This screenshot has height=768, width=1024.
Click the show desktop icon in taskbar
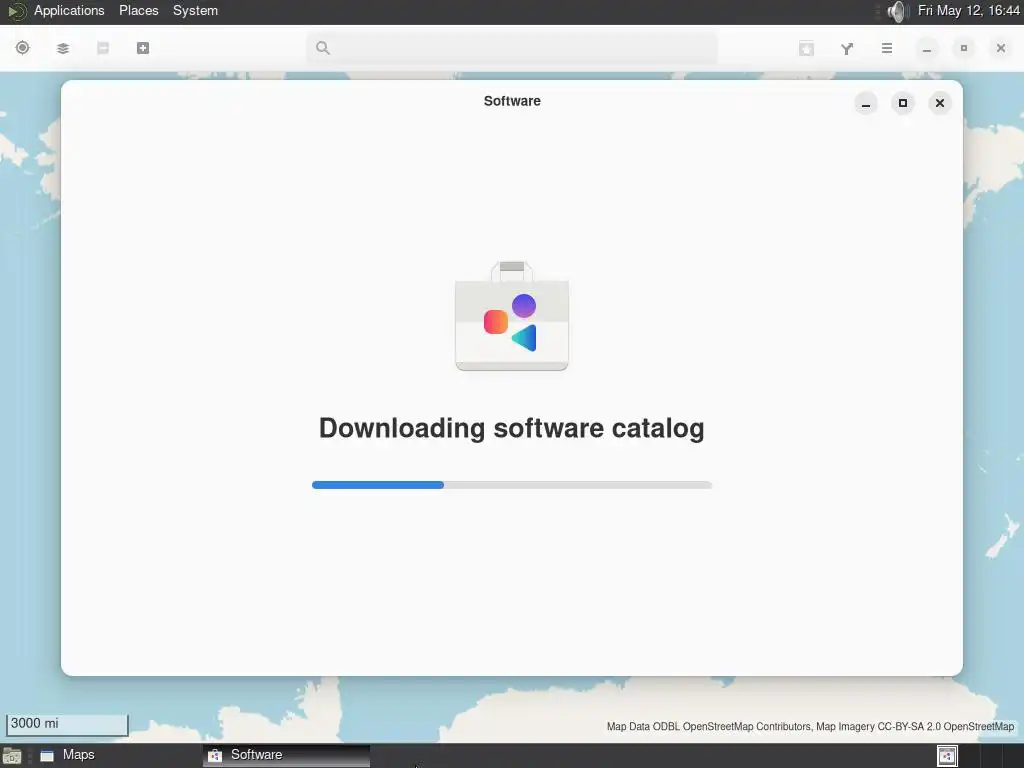[x=12, y=756]
